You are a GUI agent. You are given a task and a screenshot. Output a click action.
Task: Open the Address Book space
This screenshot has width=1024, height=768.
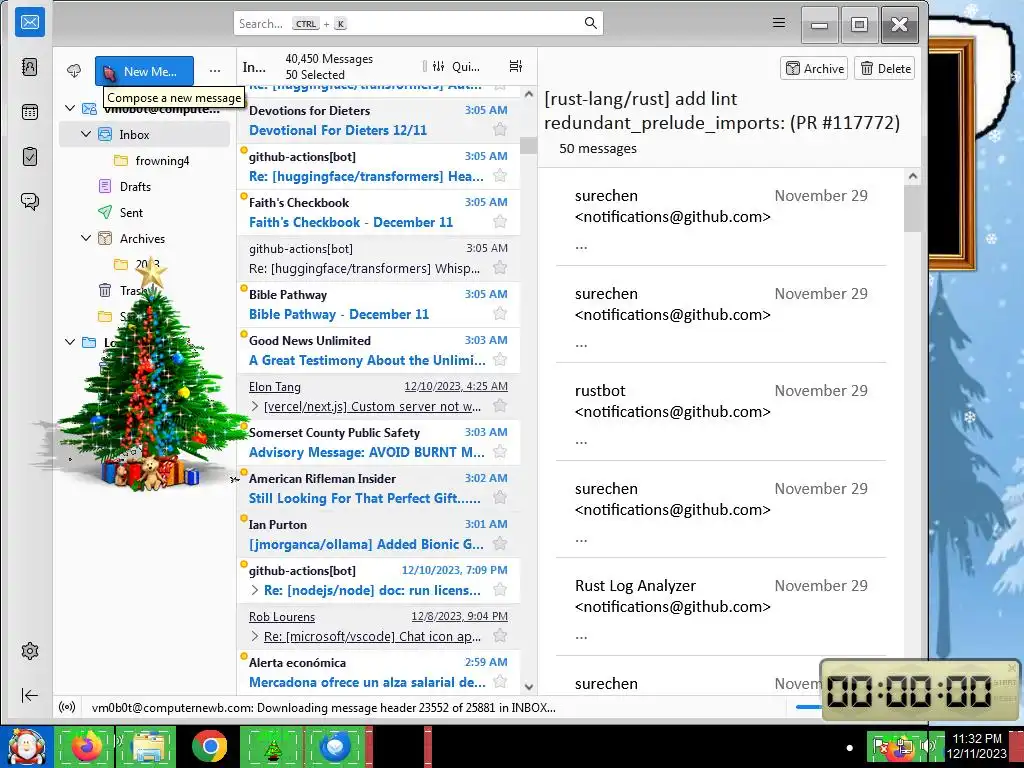(x=30, y=67)
